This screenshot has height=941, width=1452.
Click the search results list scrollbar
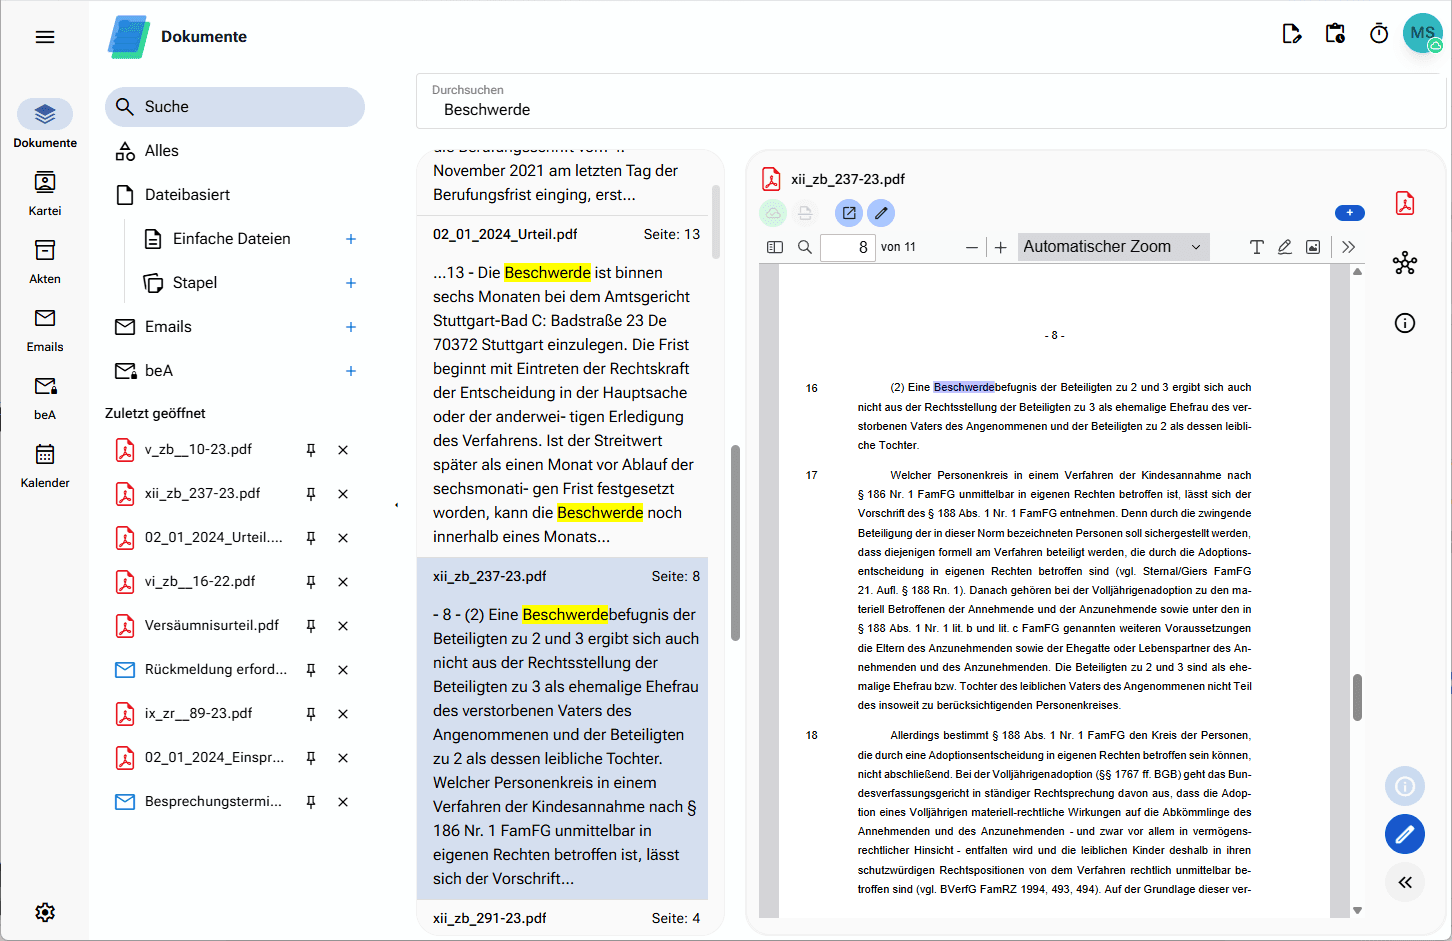point(716,222)
